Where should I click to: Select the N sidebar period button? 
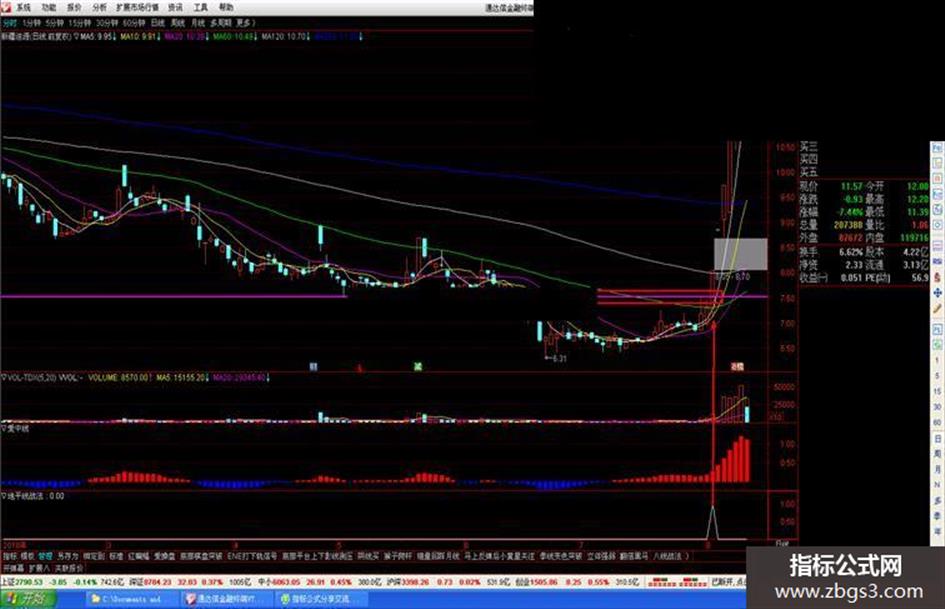tap(937, 485)
